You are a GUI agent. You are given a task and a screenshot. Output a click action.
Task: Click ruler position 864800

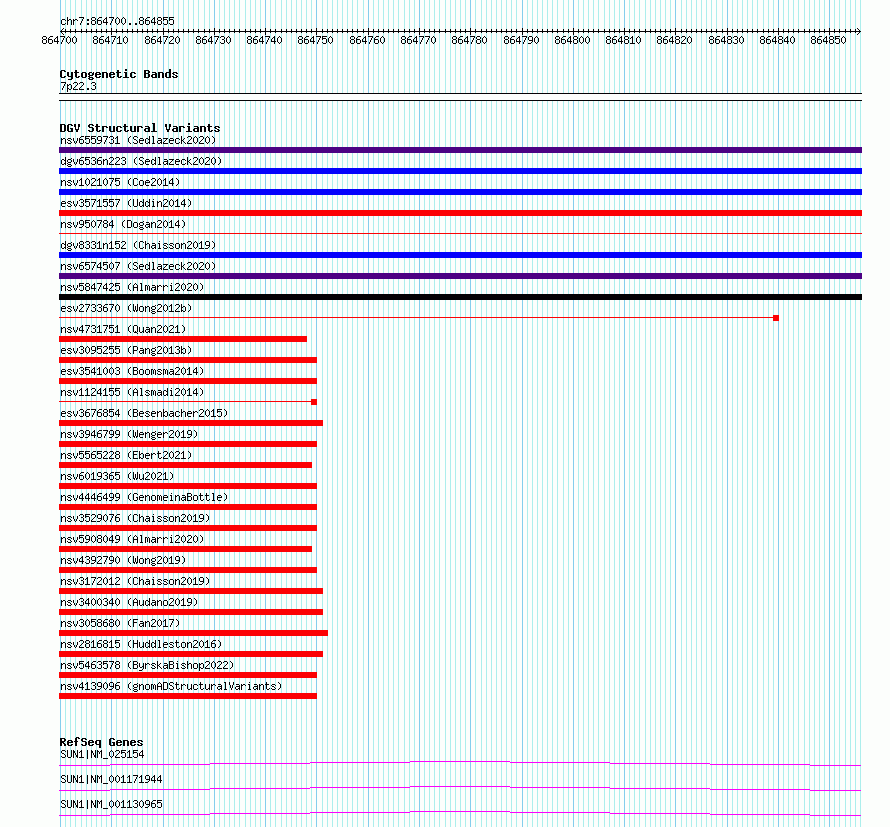coord(572,40)
